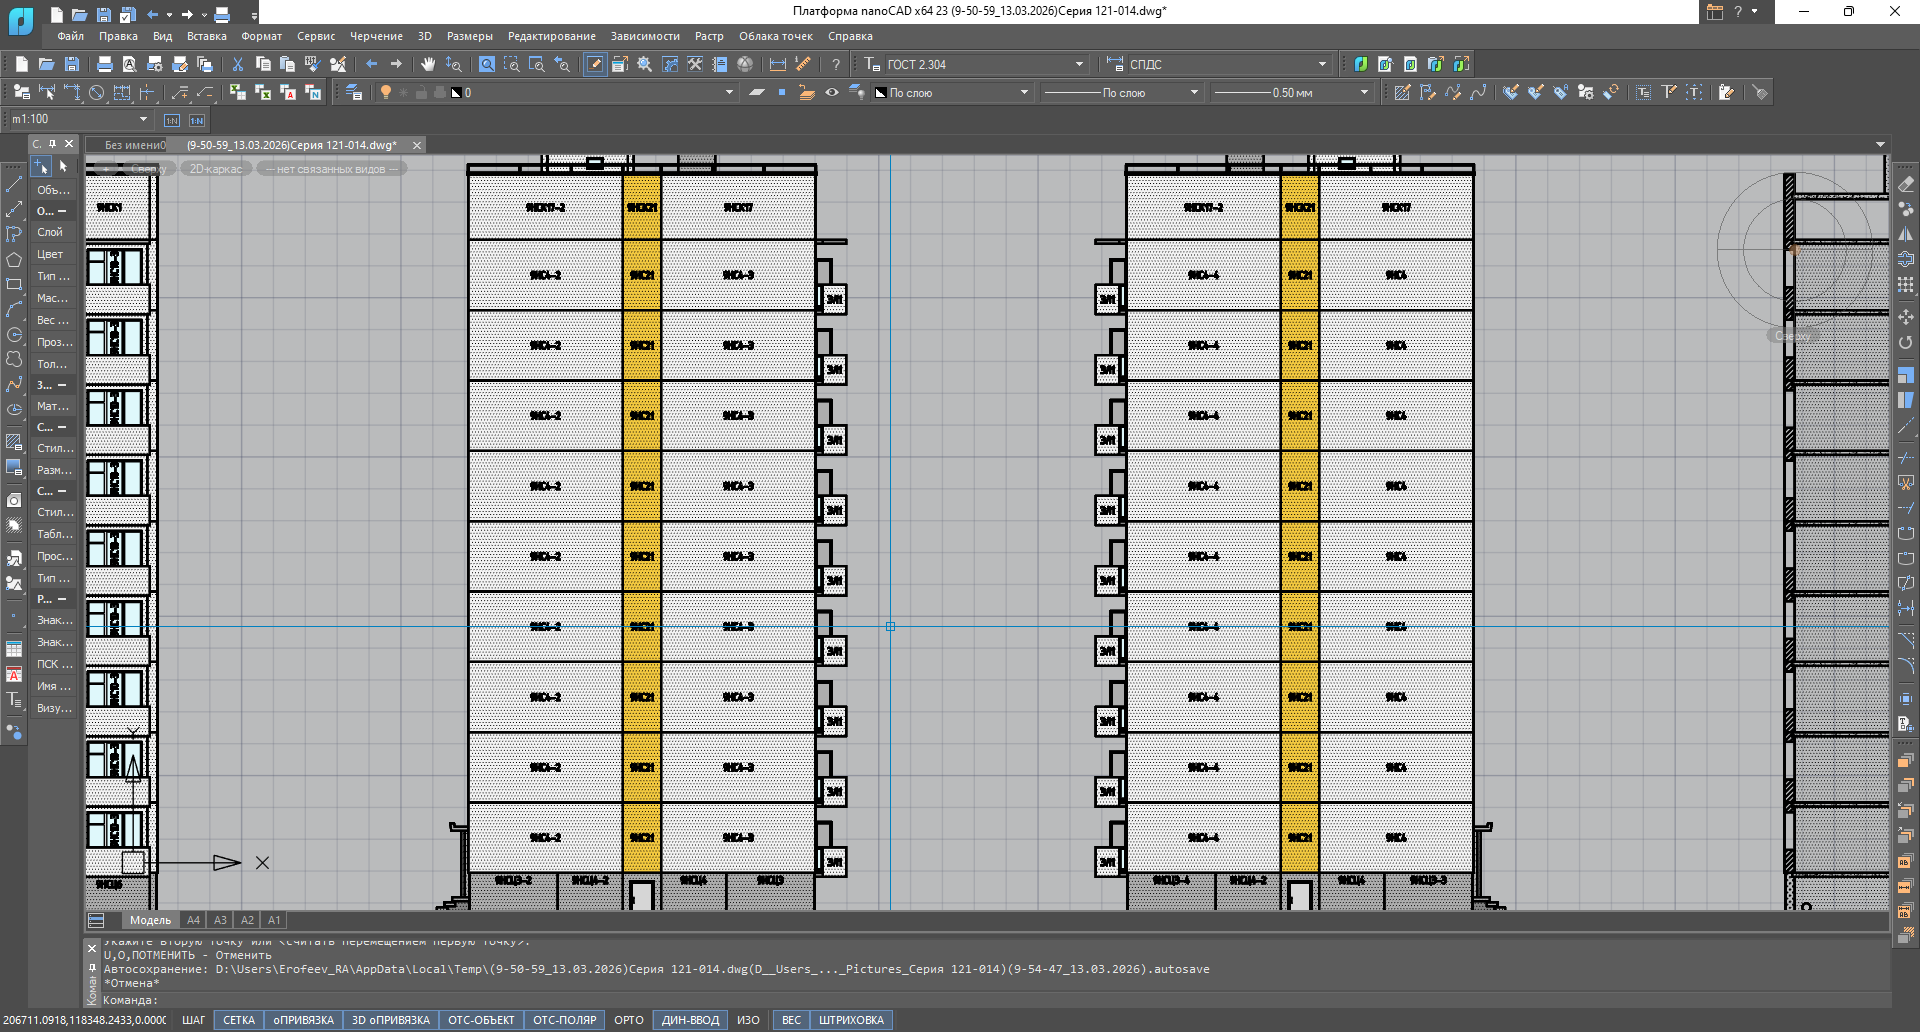Select the Zoom realtime tool
This screenshot has height=1032, width=1920.
point(453,64)
